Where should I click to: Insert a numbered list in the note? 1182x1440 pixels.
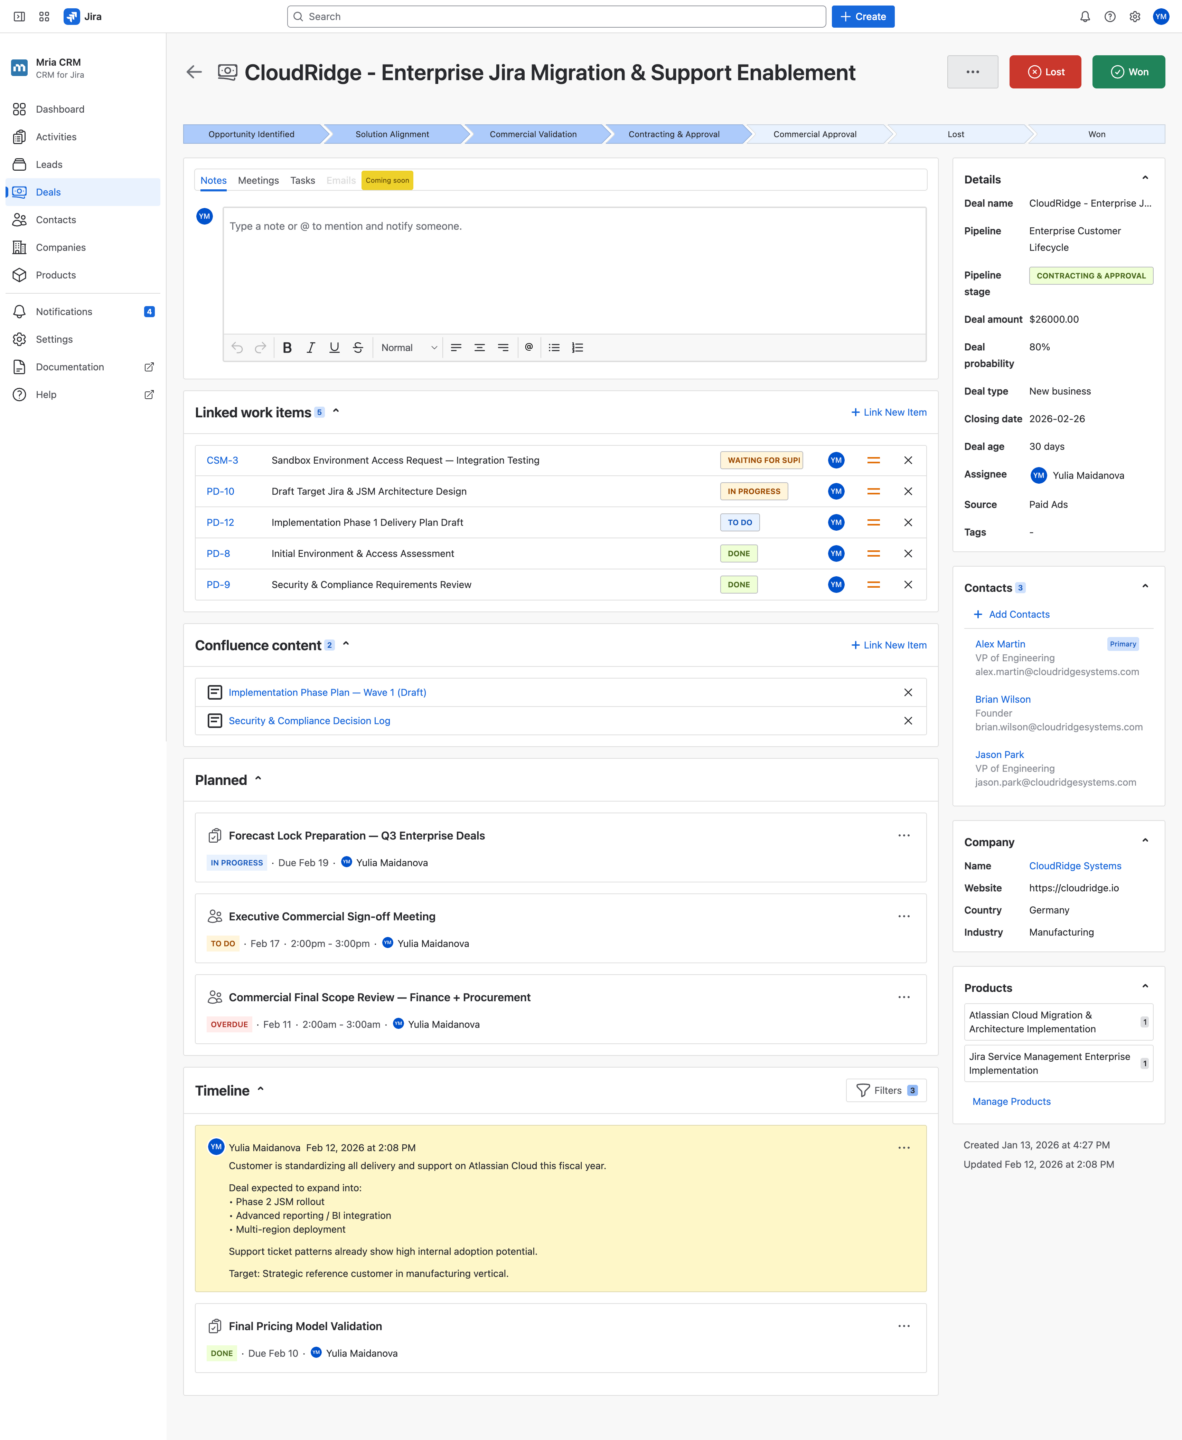point(577,348)
